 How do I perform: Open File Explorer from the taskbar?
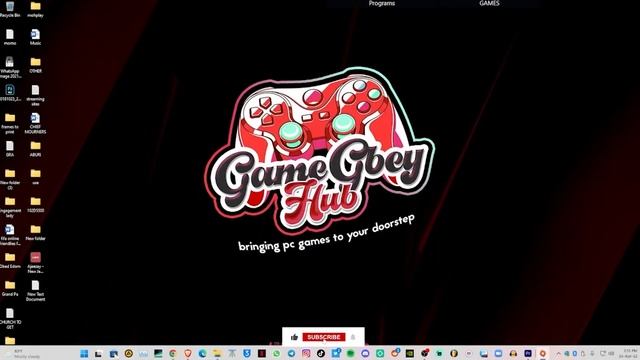pos(217,353)
